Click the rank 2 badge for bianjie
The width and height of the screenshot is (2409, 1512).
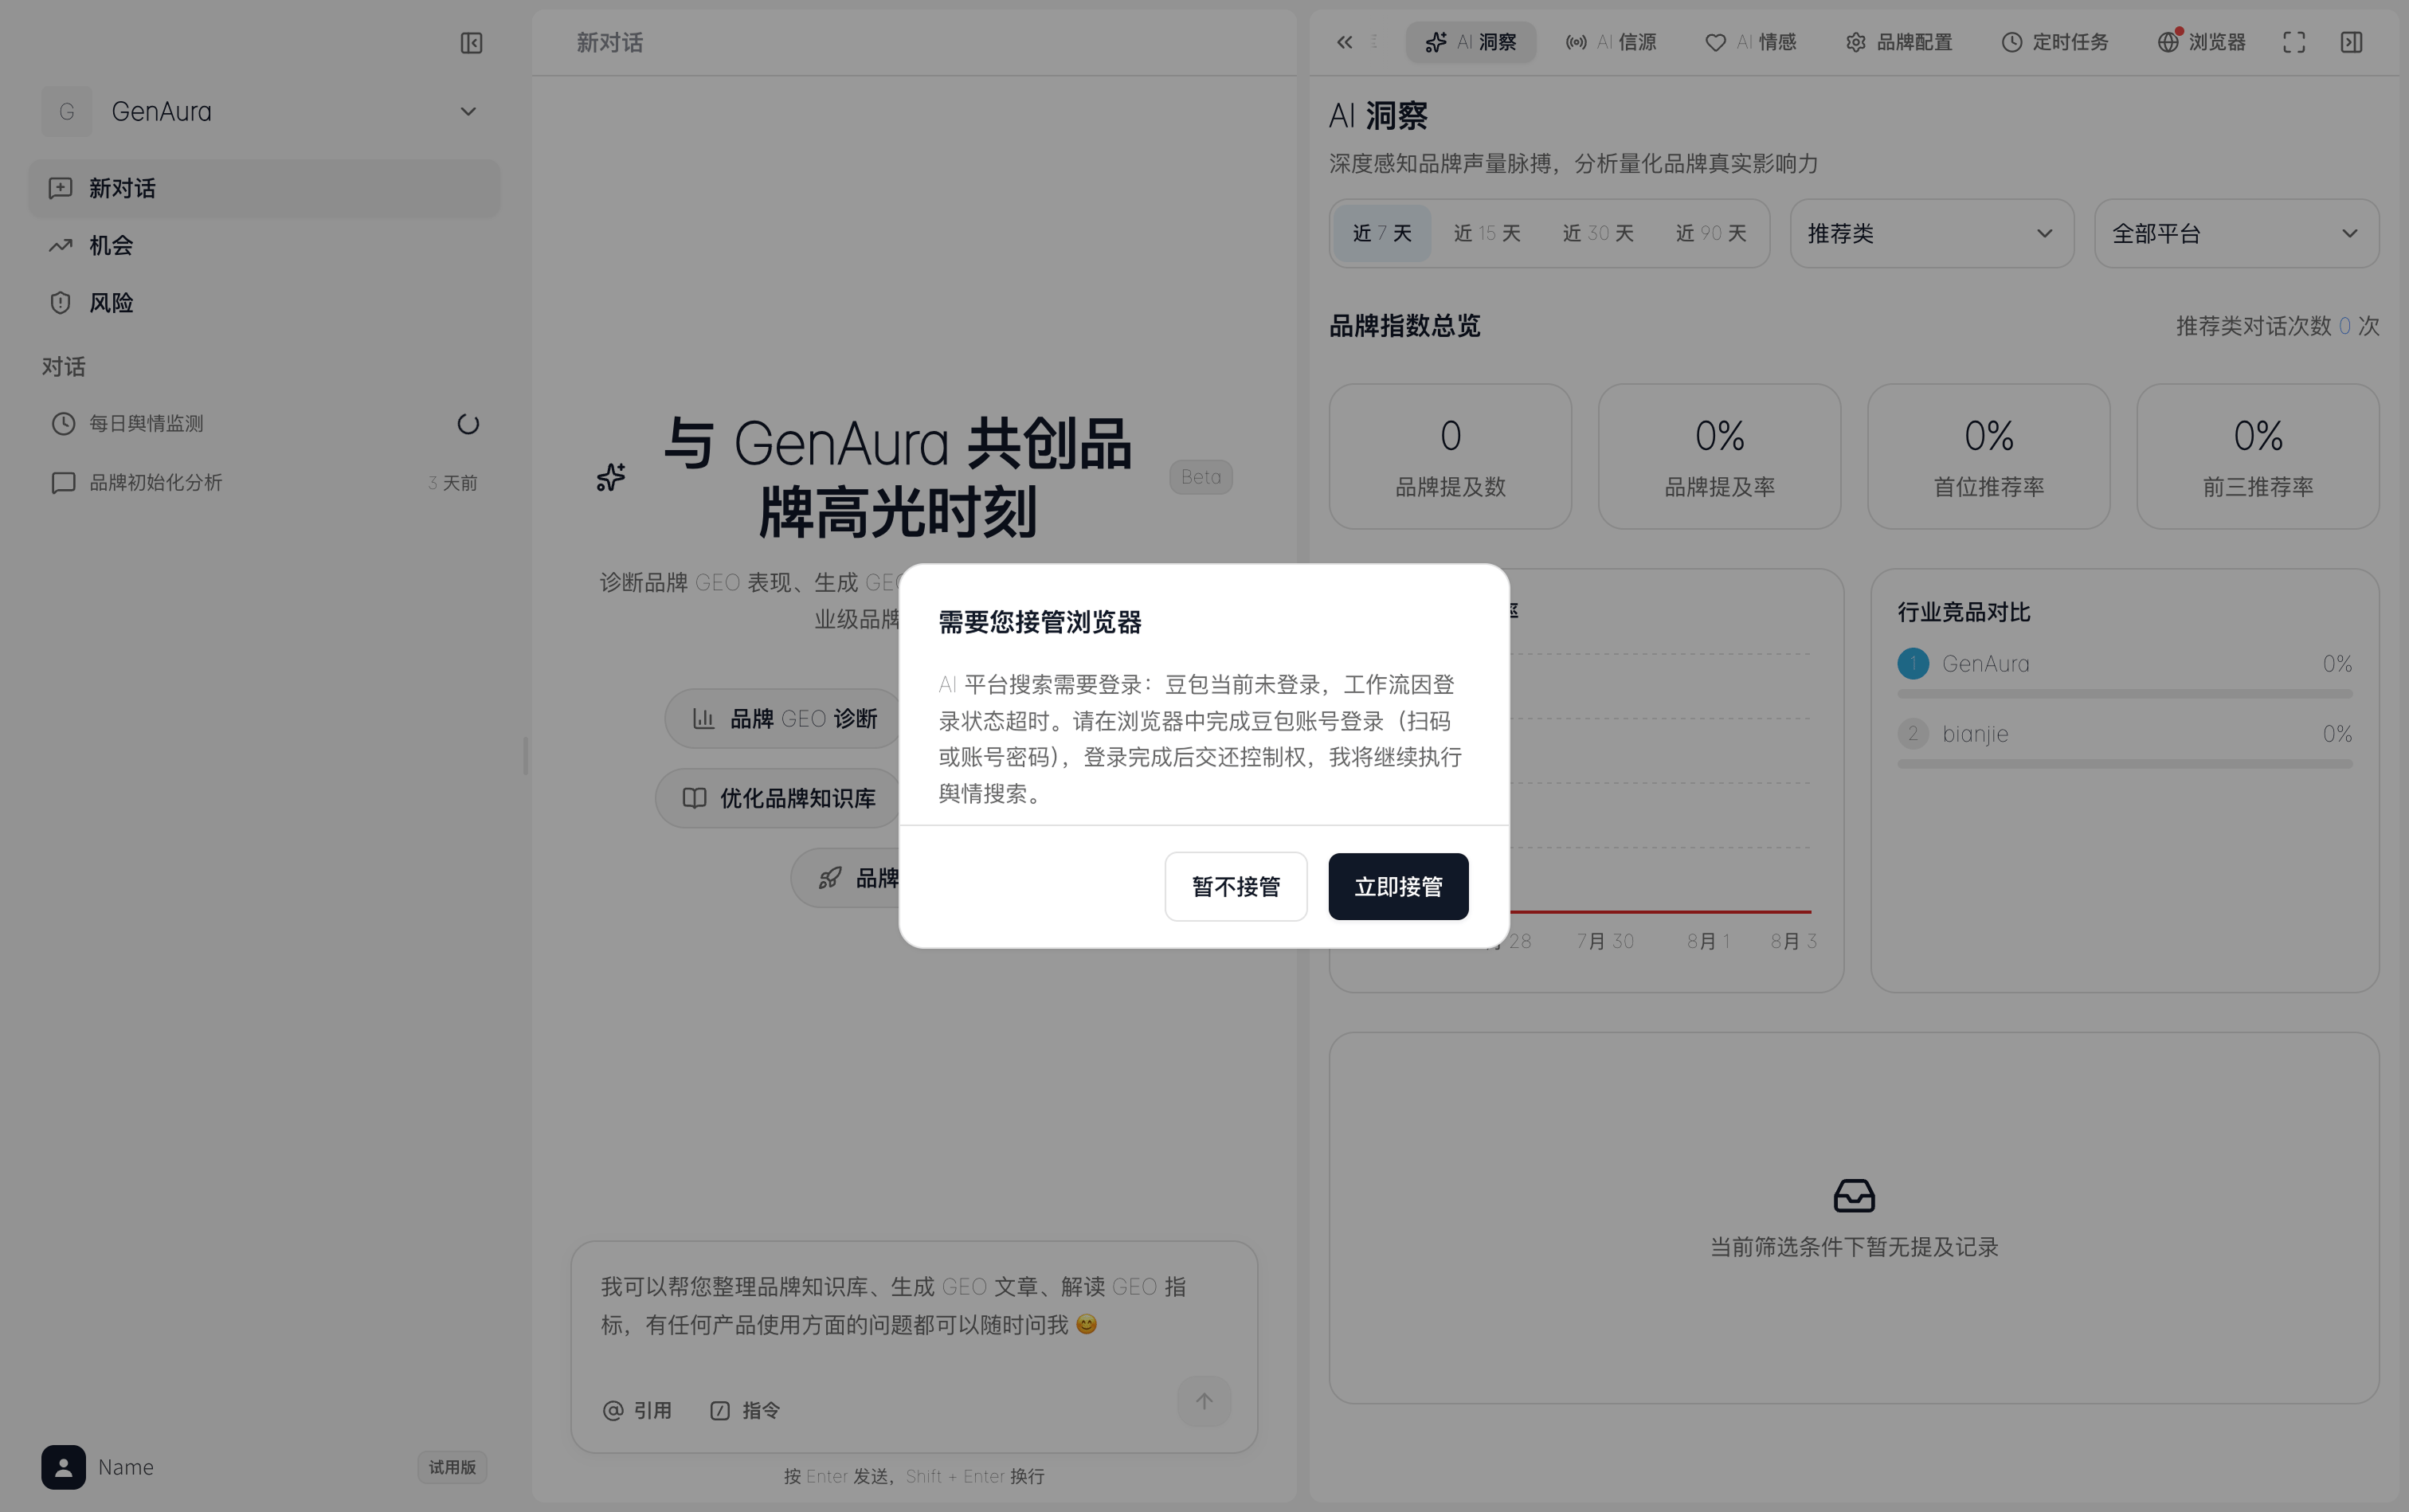click(1913, 734)
